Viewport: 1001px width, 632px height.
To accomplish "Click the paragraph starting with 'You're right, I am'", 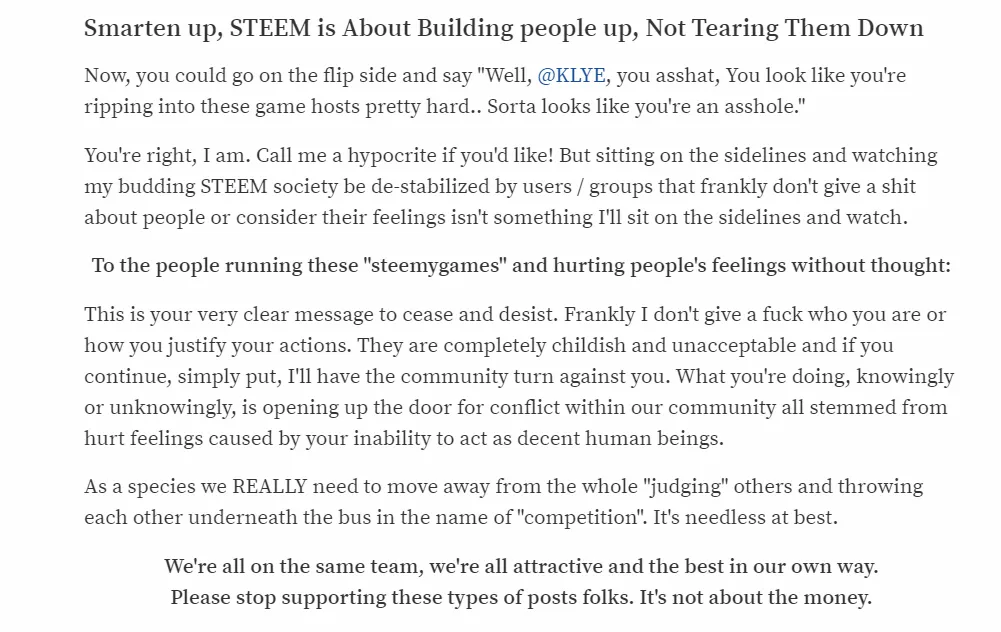I will pyautogui.click(x=511, y=186).
